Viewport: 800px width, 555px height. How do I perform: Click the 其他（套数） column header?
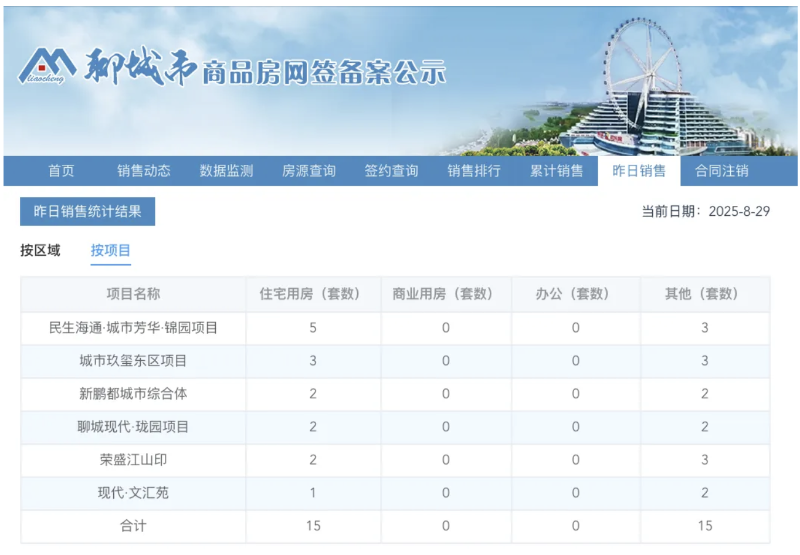(x=705, y=294)
